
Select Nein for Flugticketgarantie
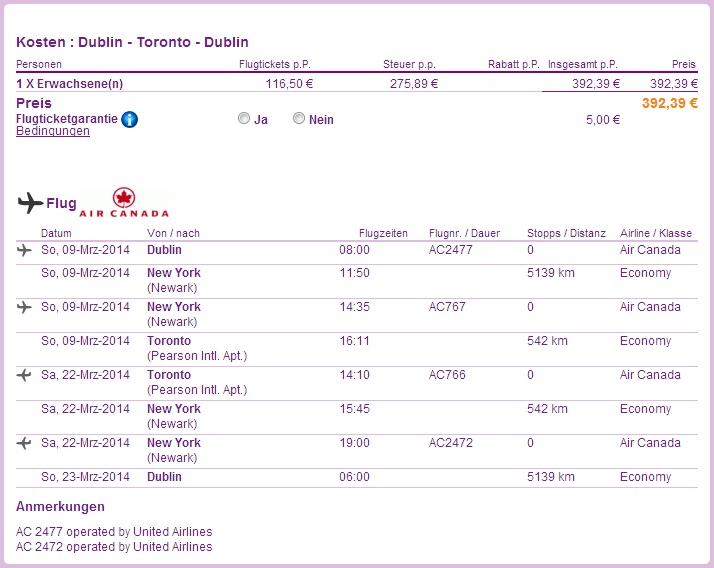pyautogui.click(x=299, y=118)
